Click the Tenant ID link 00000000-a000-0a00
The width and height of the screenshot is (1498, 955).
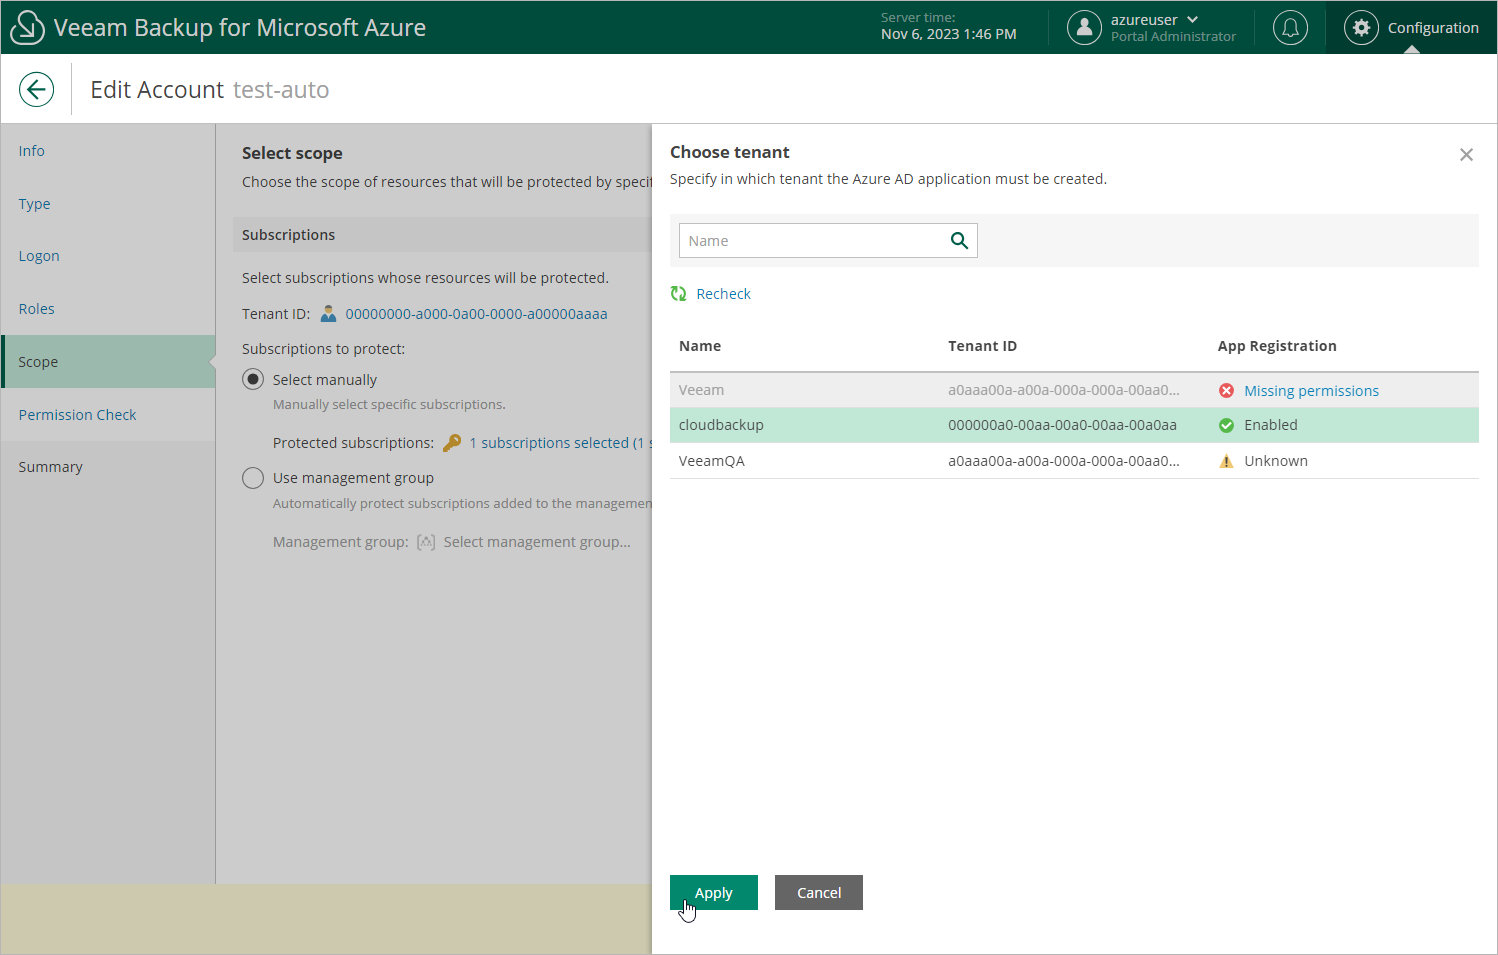coord(476,314)
